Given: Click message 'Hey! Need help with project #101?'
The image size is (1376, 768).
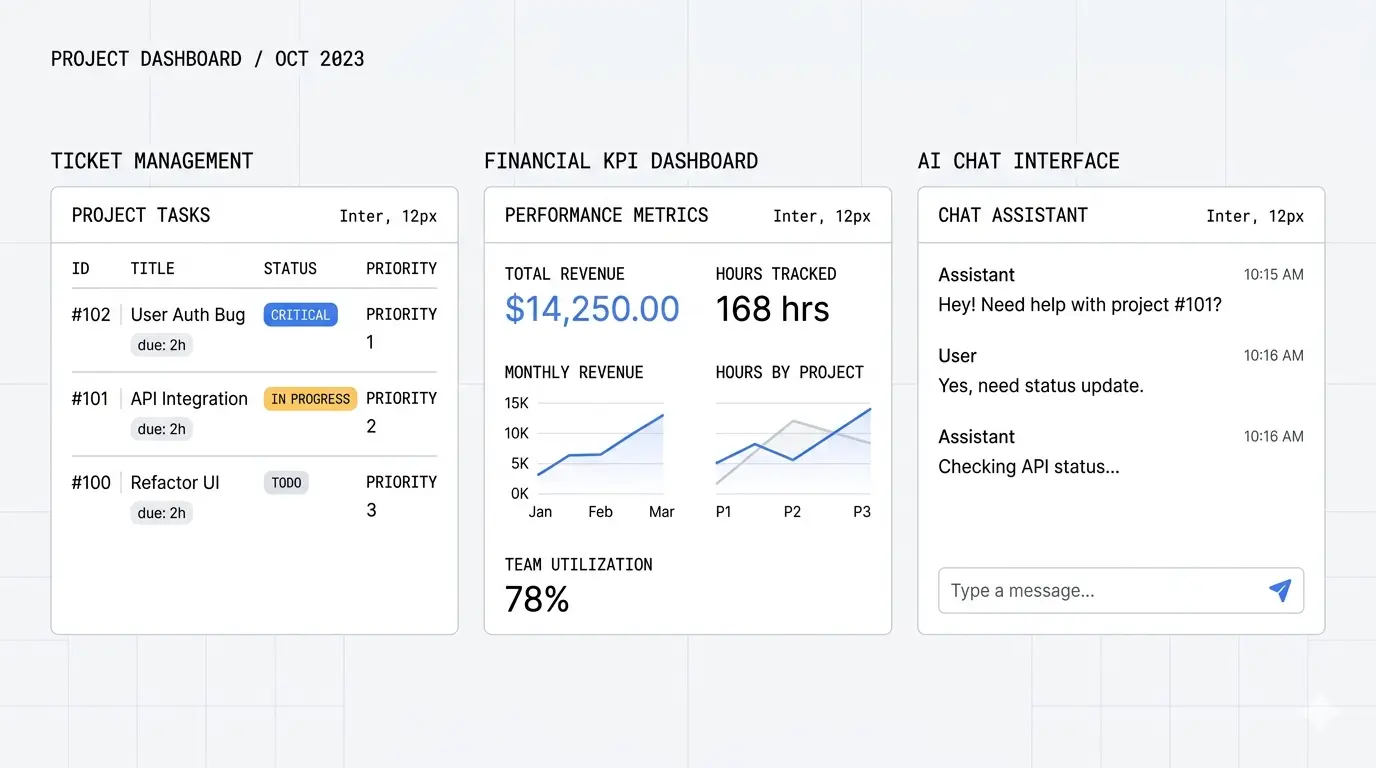Looking at the screenshot, I should click(1080, 305).
